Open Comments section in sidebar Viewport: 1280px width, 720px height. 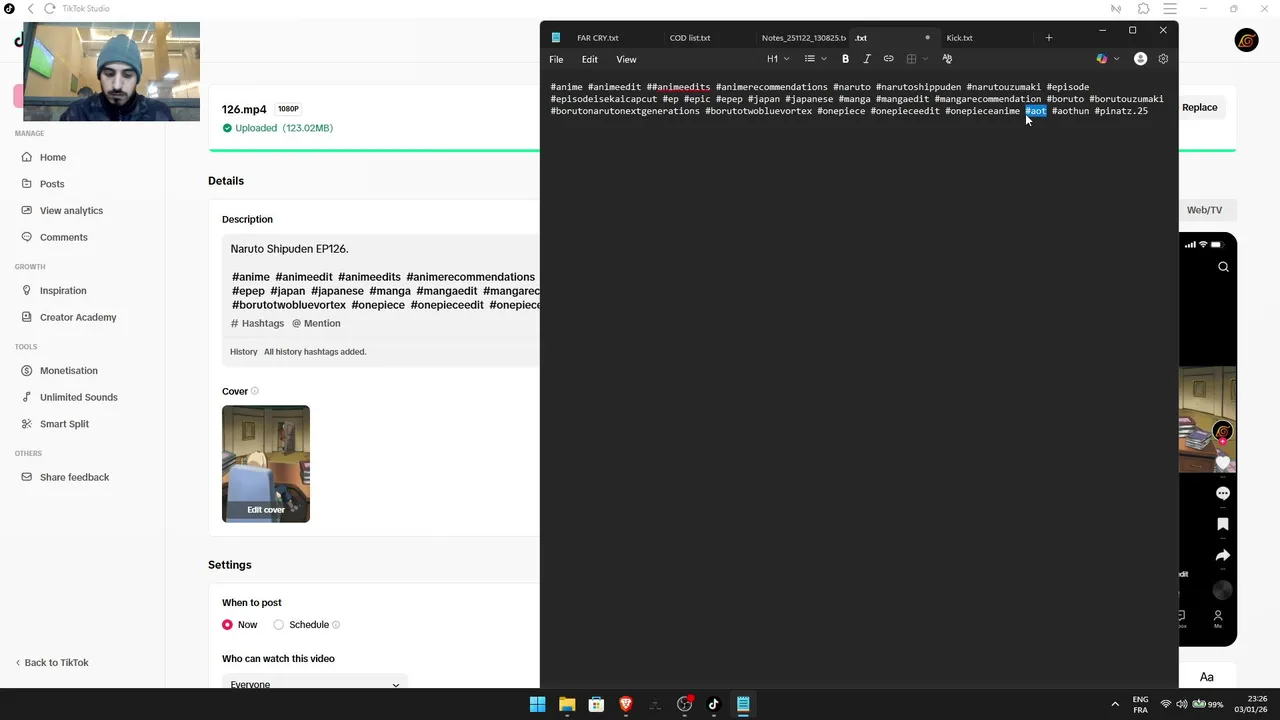(x=63, y=237)
